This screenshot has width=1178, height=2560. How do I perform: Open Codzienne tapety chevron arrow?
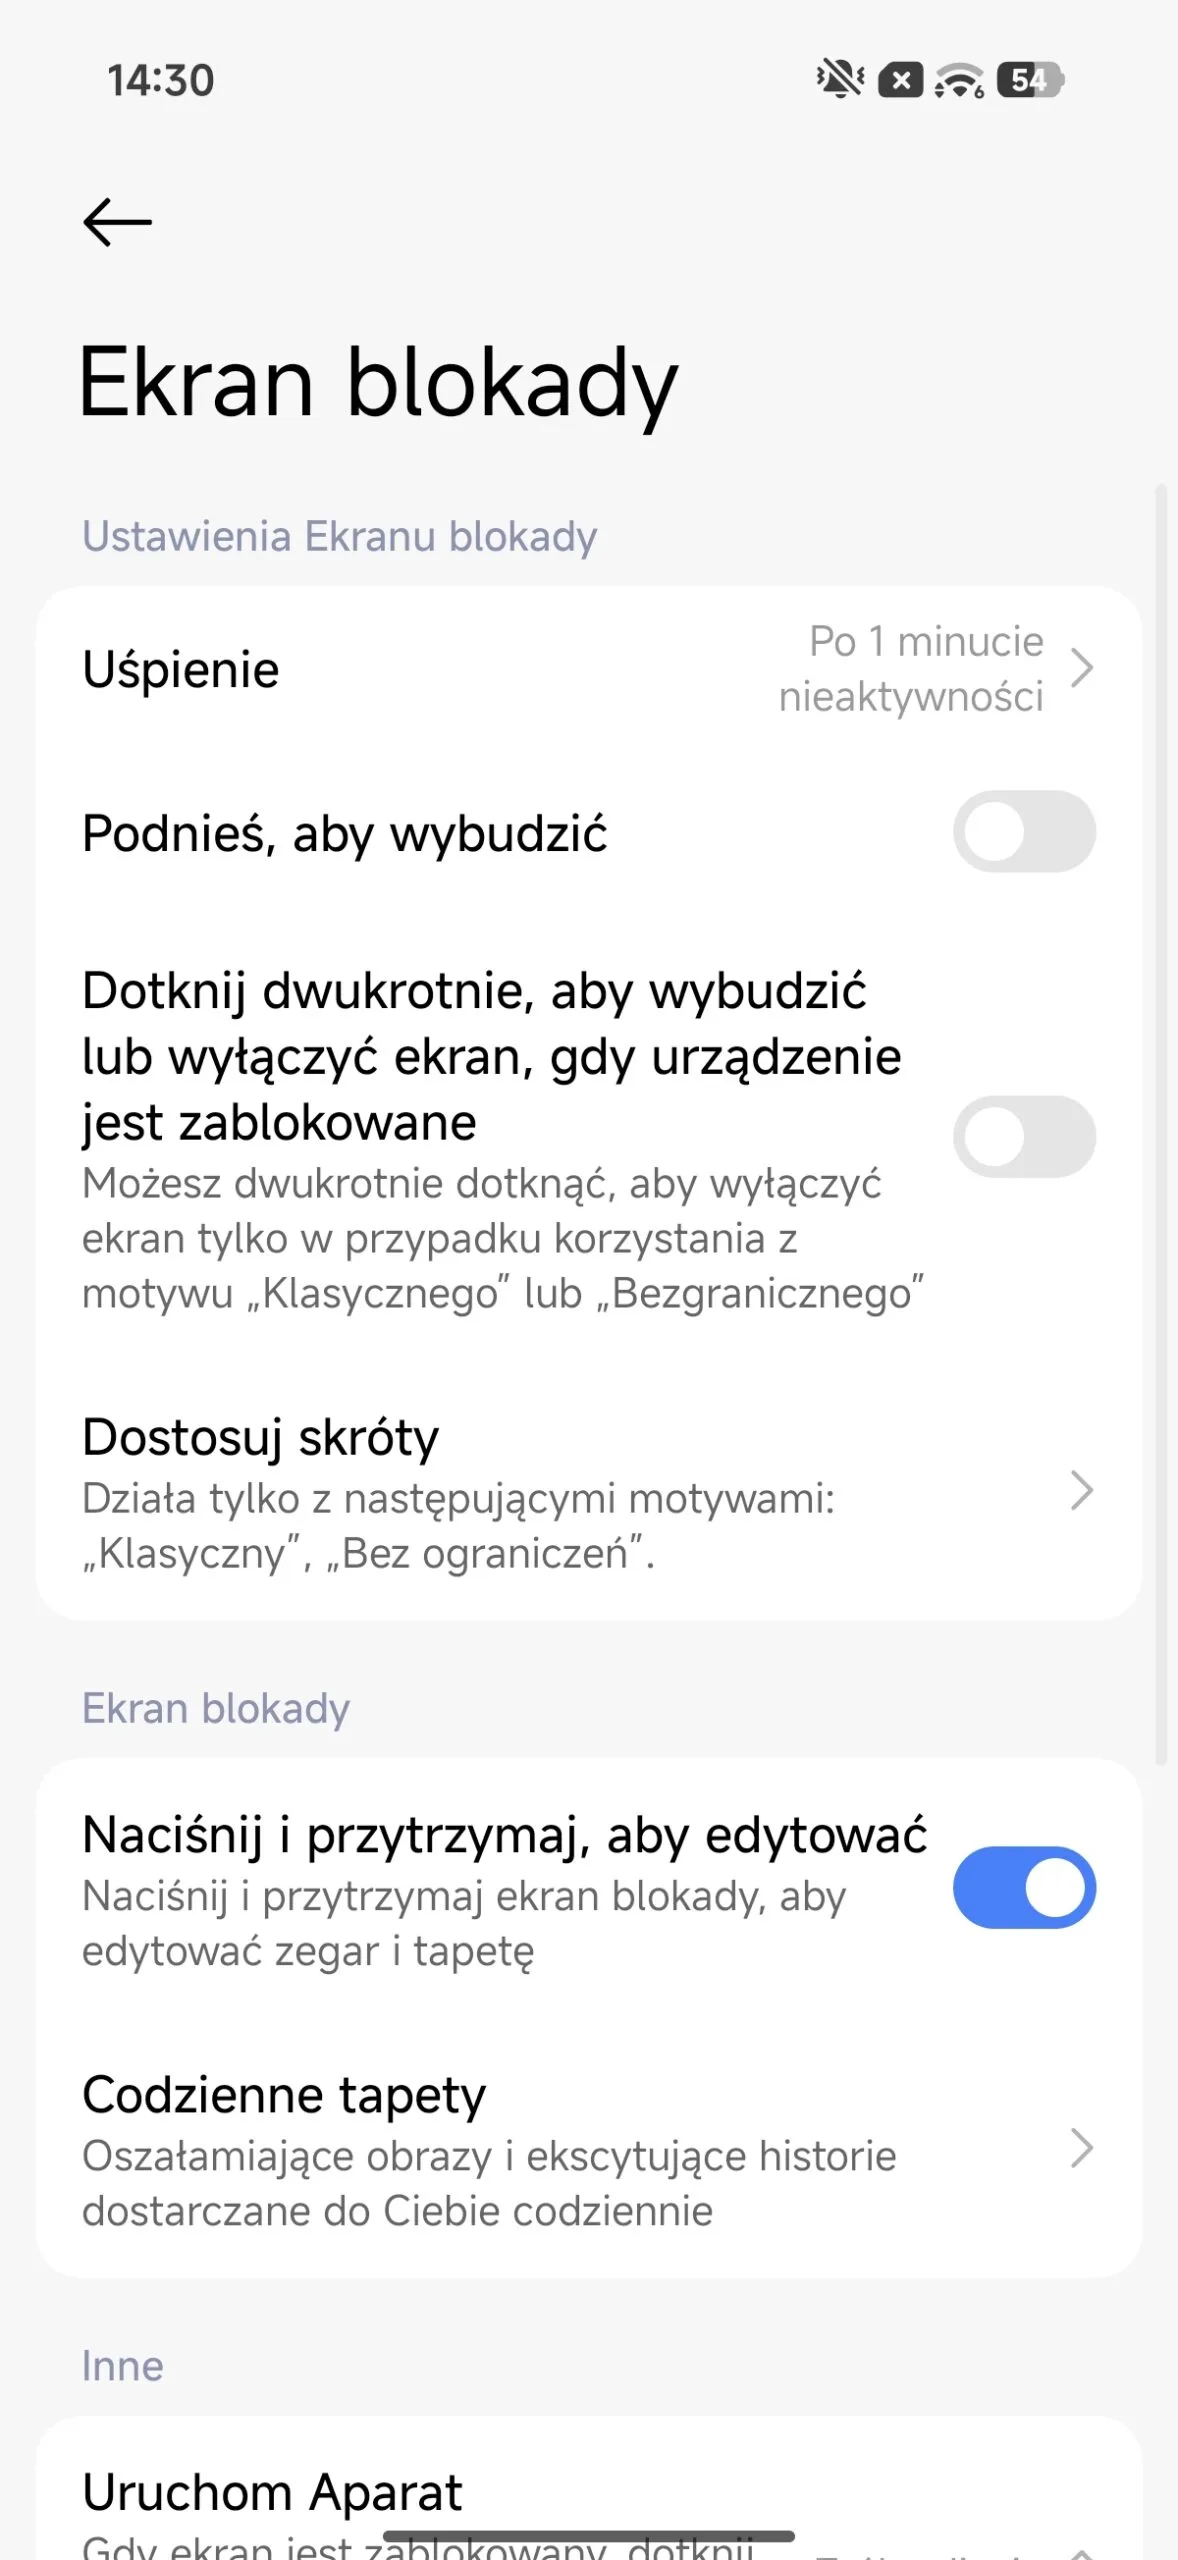tap(1081, 2148)
